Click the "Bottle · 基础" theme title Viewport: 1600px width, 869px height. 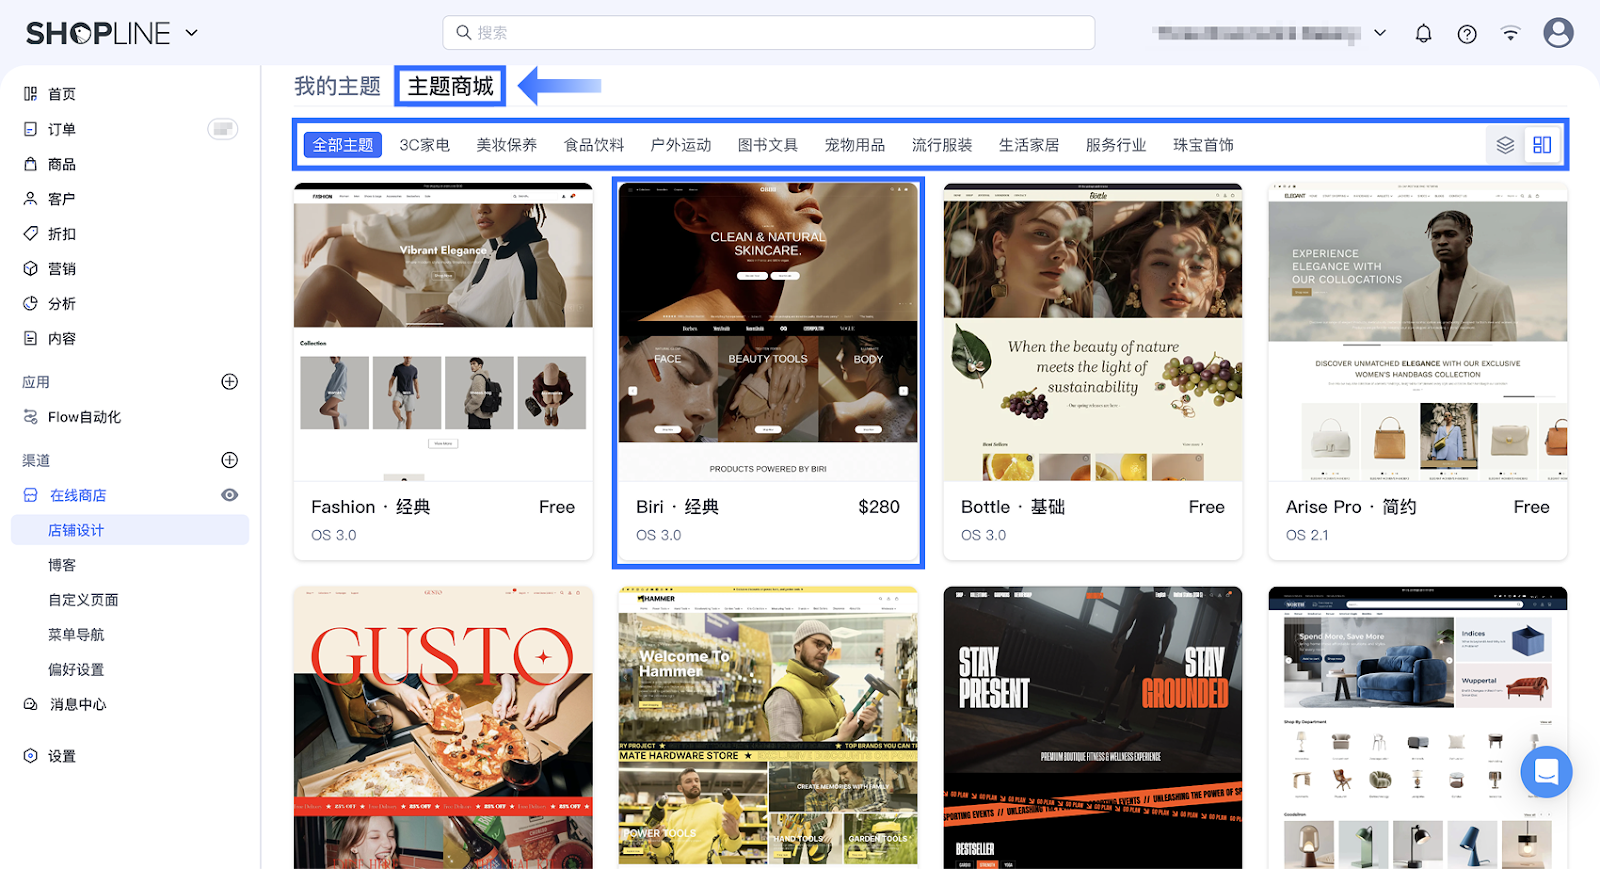point(1013,507)
